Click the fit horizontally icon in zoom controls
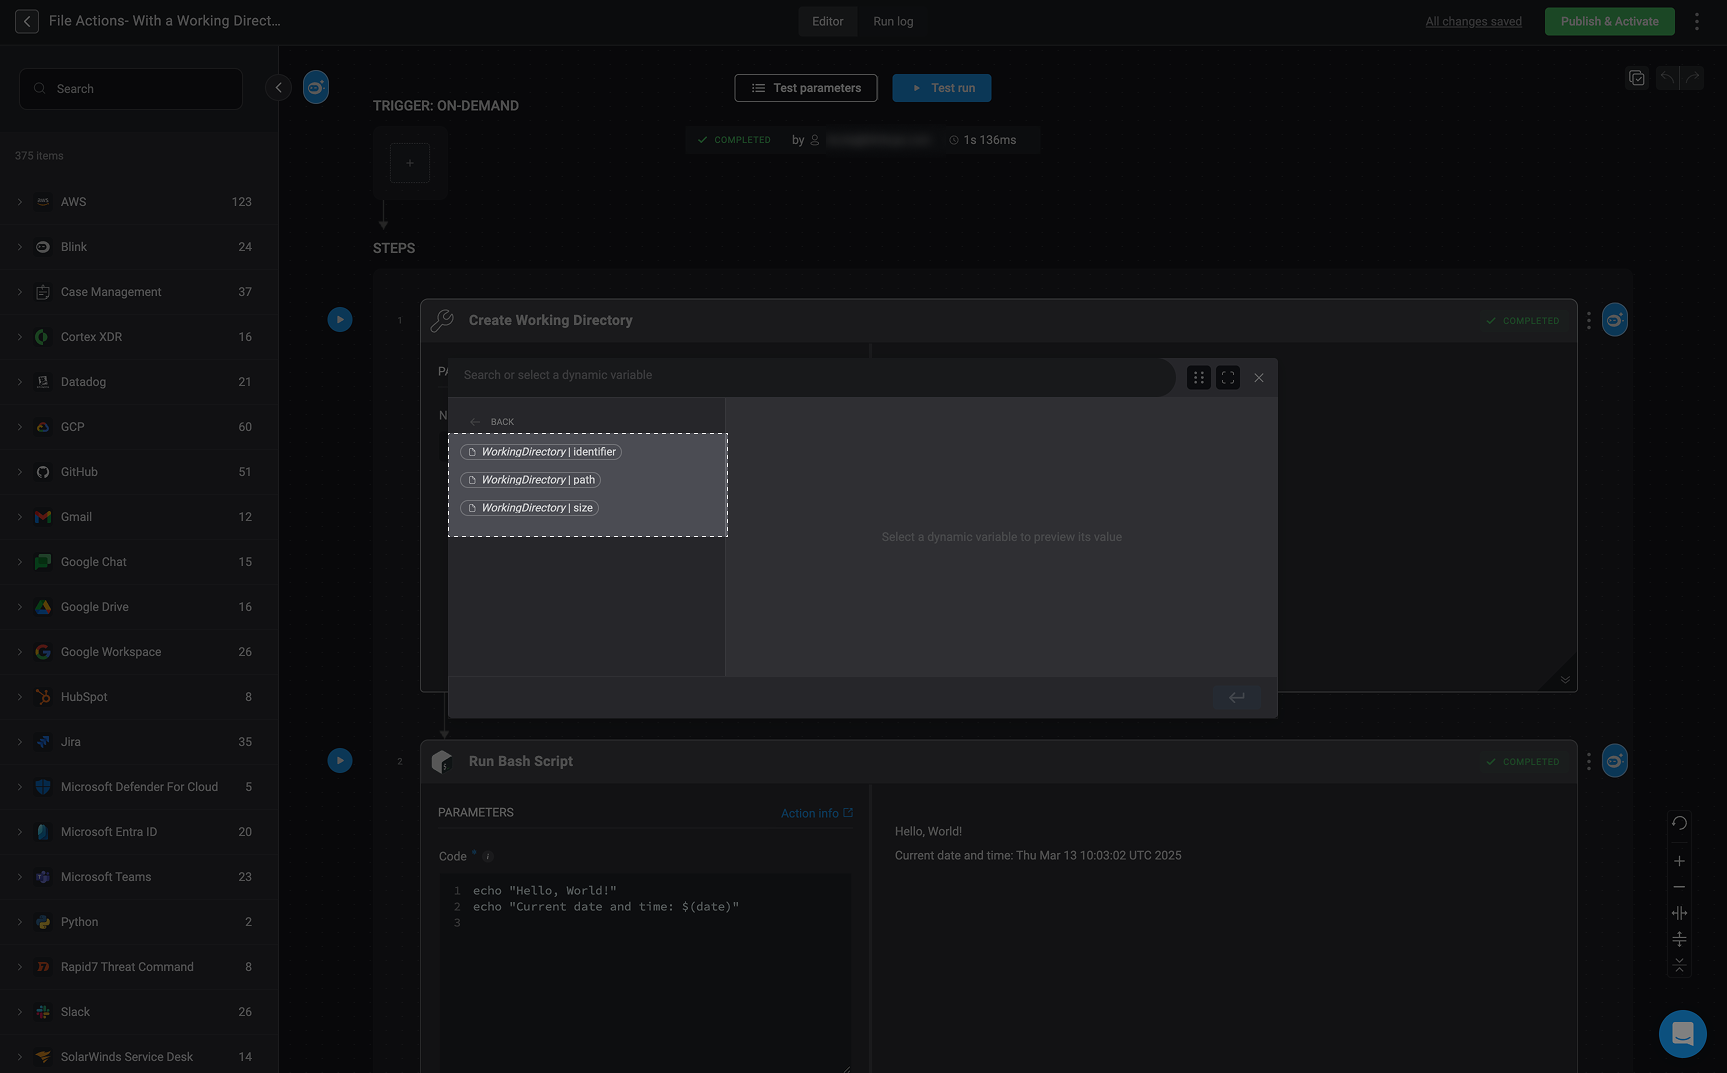 coord(1679,913)
